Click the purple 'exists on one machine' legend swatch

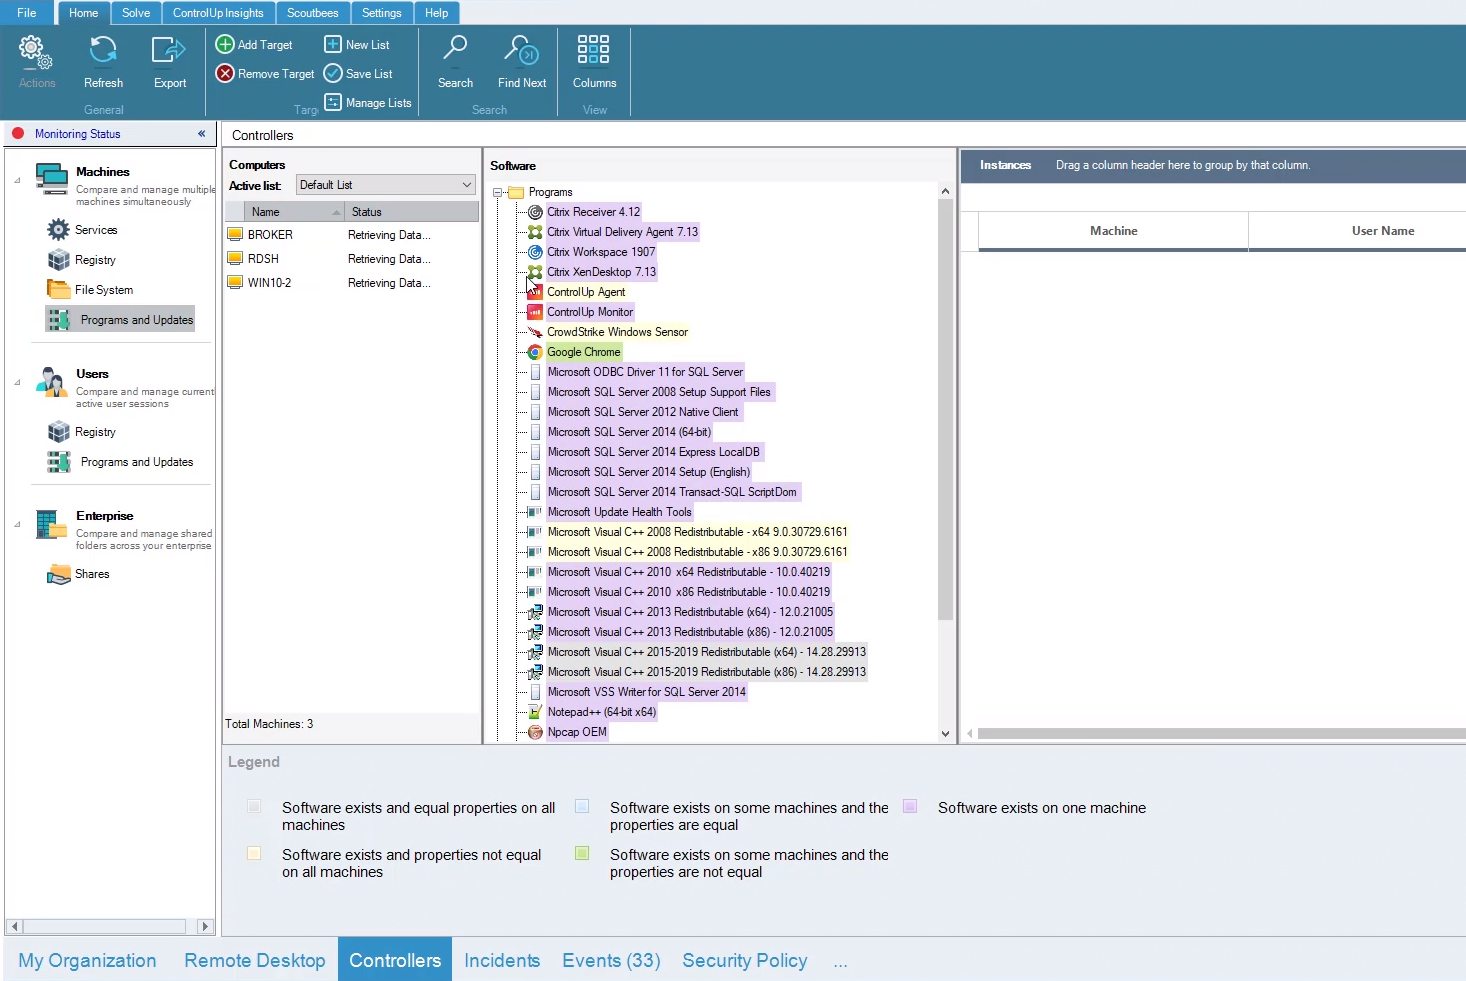pyautogui.click(x=910, y=806)
